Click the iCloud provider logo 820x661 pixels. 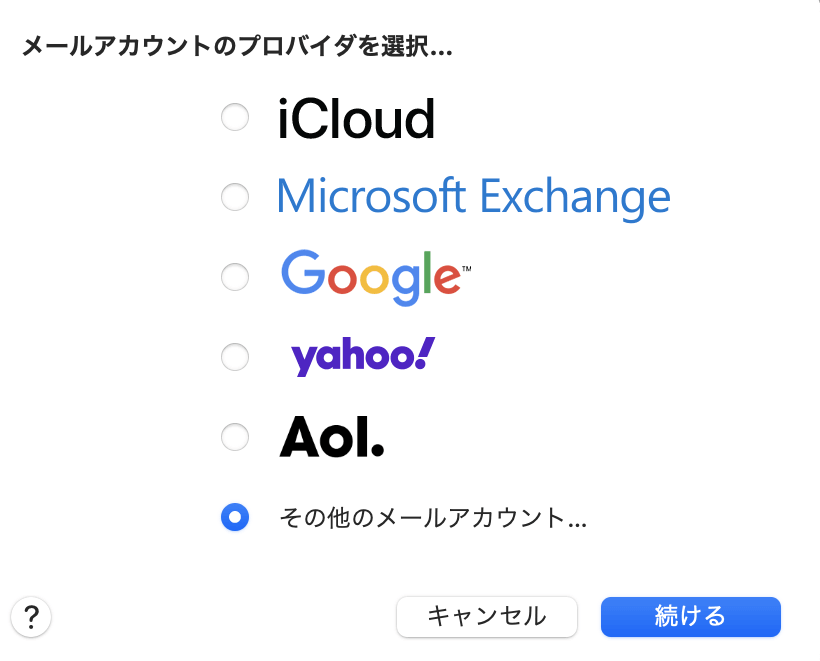(357, 117)
